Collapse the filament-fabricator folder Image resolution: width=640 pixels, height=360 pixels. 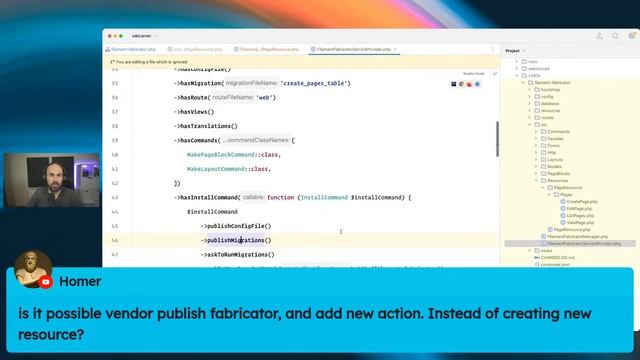(x=524, y=82)
